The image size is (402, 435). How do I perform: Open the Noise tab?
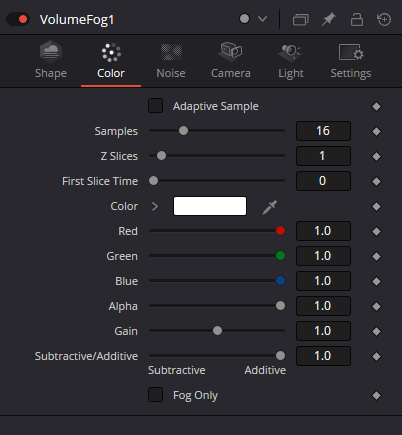171,60
